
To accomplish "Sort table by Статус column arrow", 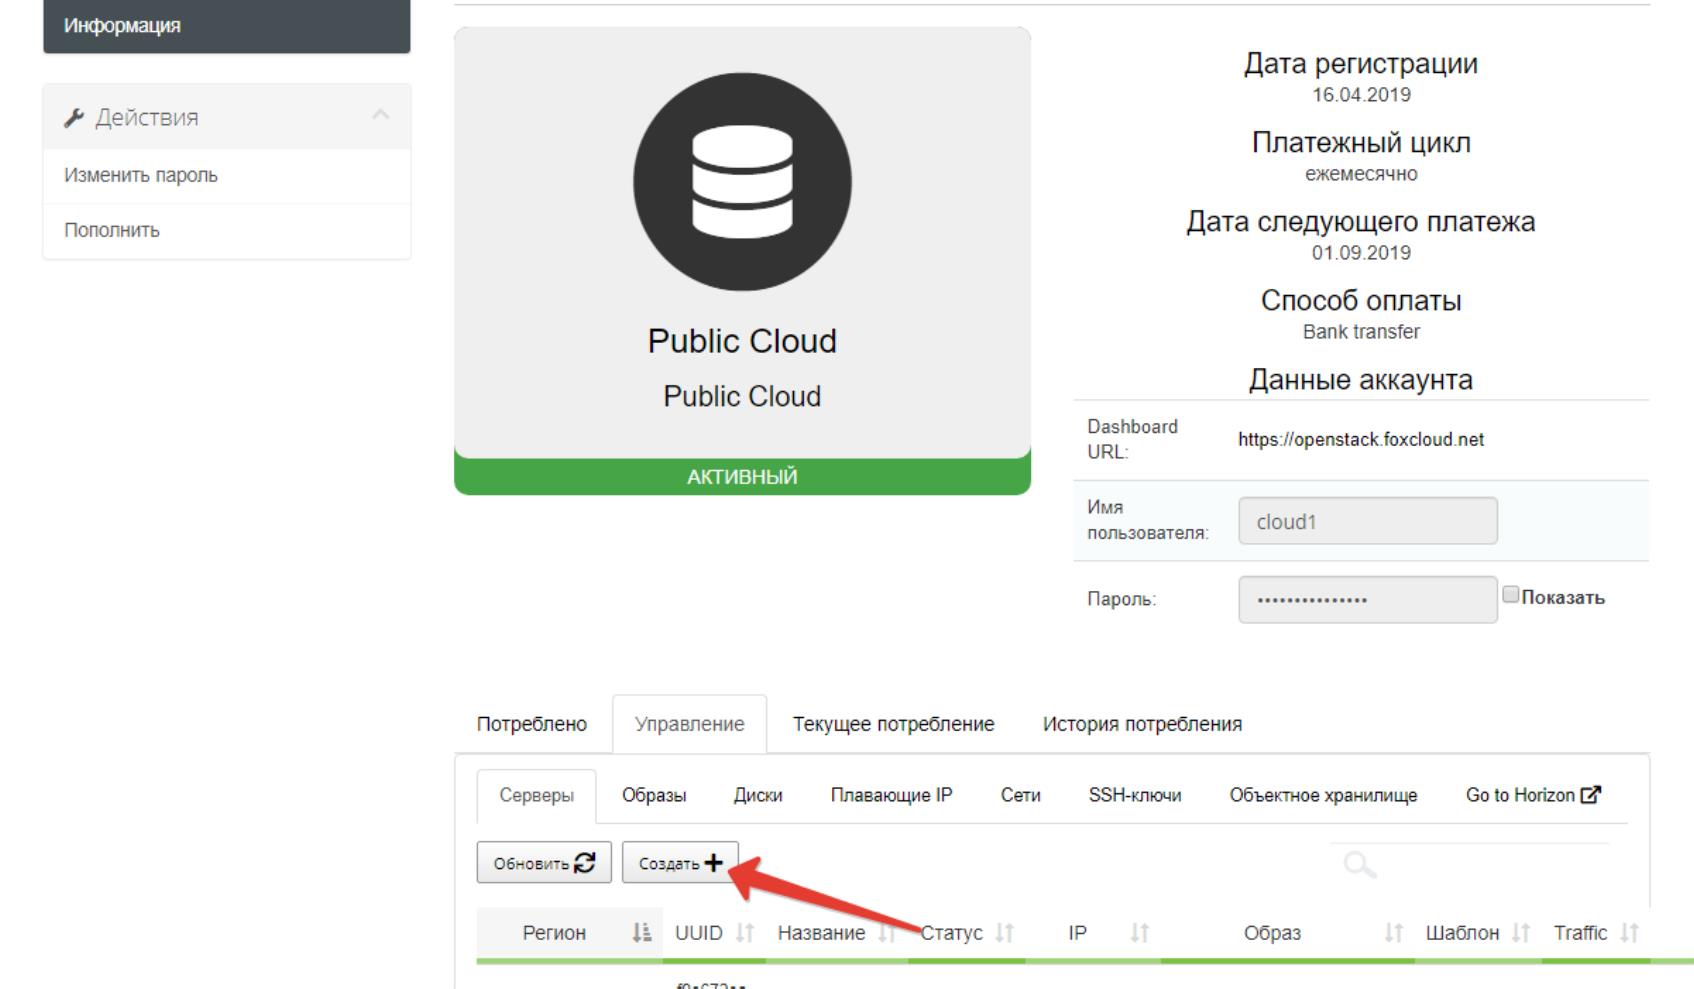I will click(1005, 933).
